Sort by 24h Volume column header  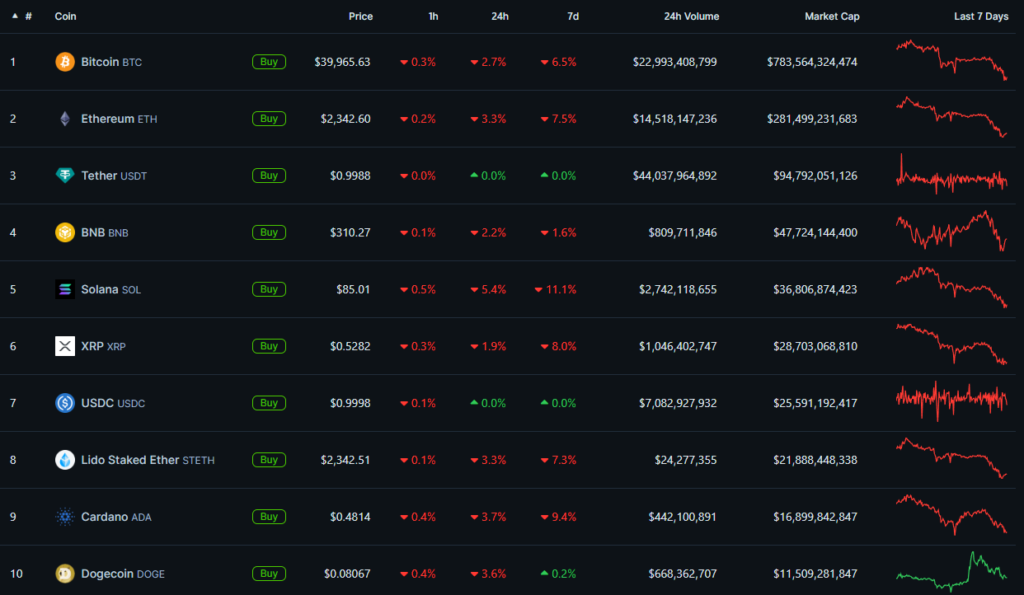pos(691,16)
